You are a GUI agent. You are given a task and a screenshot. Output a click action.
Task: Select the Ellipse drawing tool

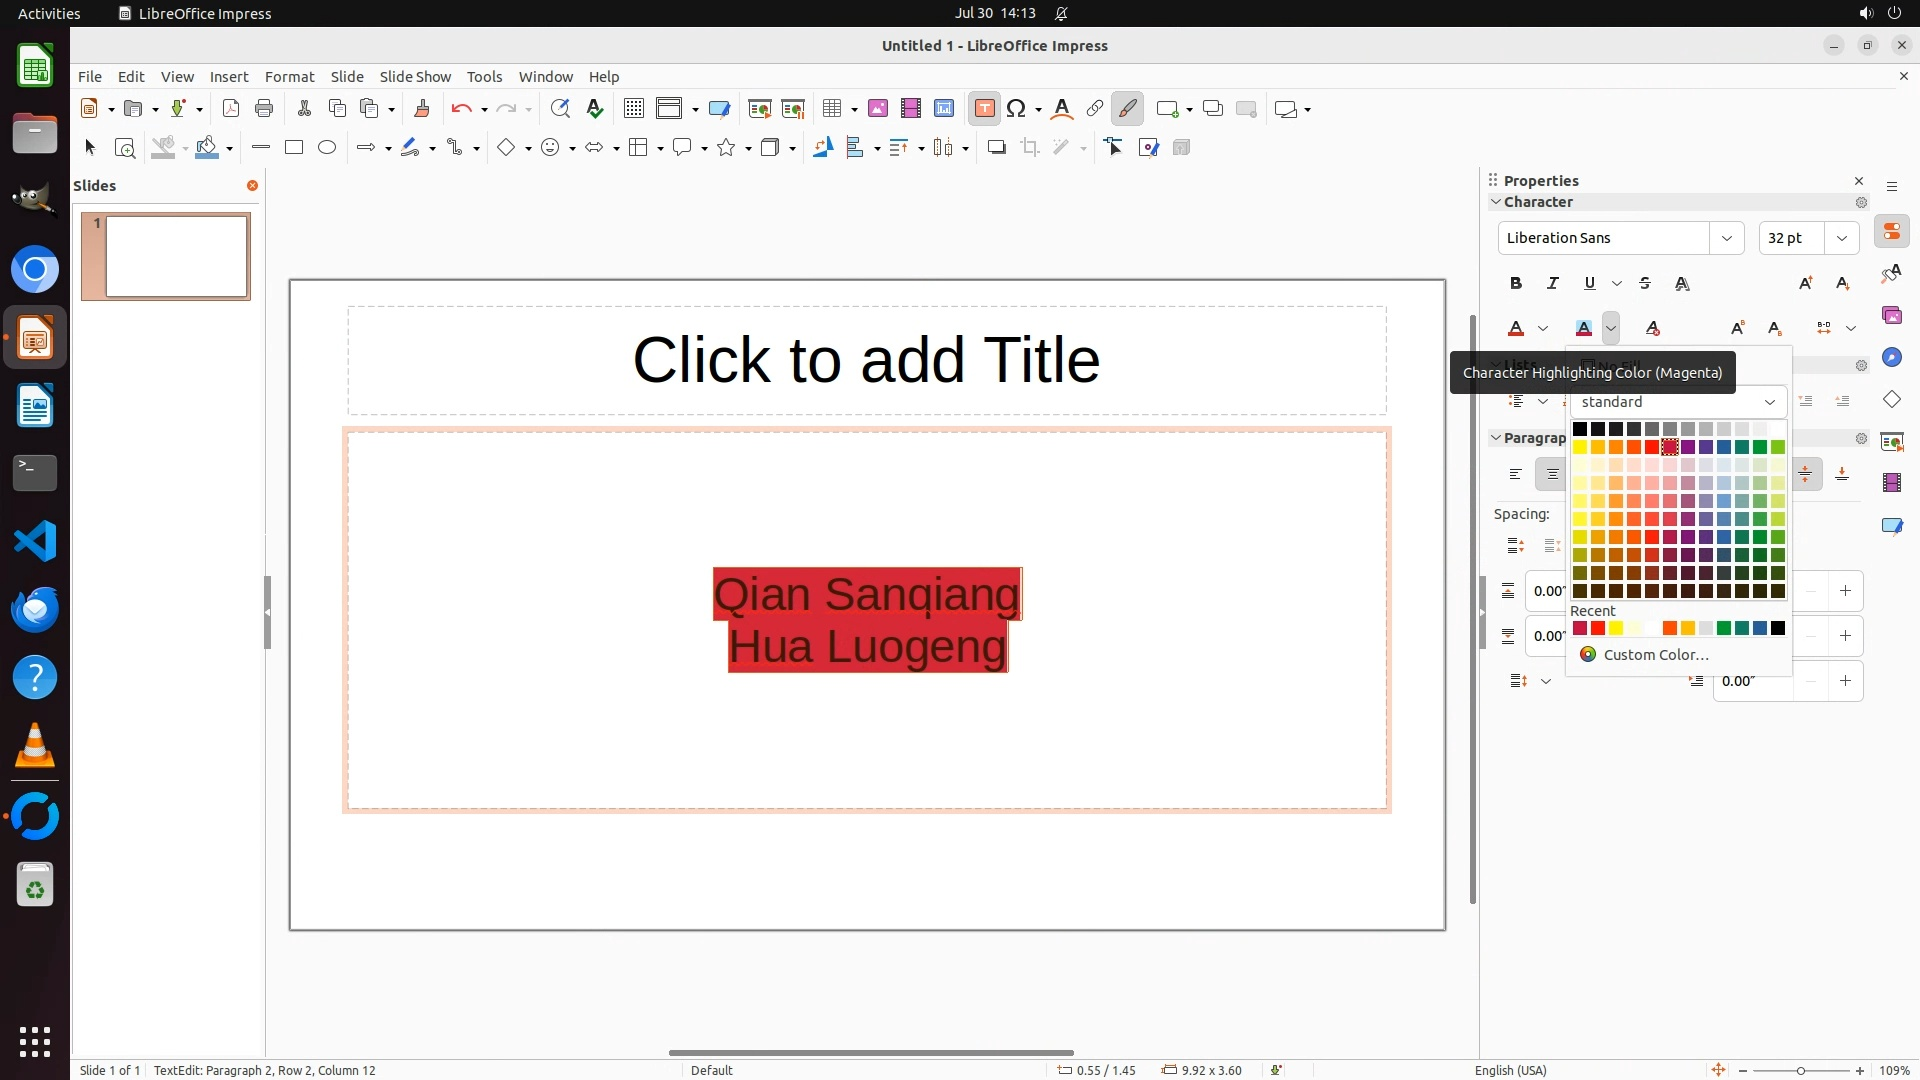pos(327,148)
